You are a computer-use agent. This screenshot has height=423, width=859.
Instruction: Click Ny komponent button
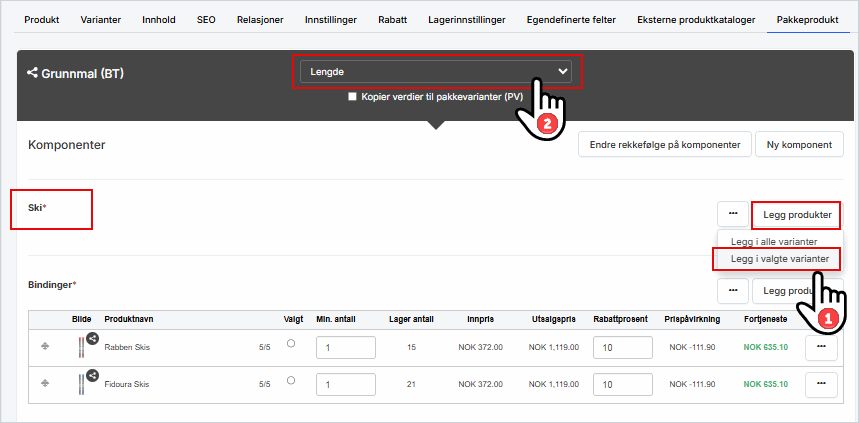coord(799,144)
